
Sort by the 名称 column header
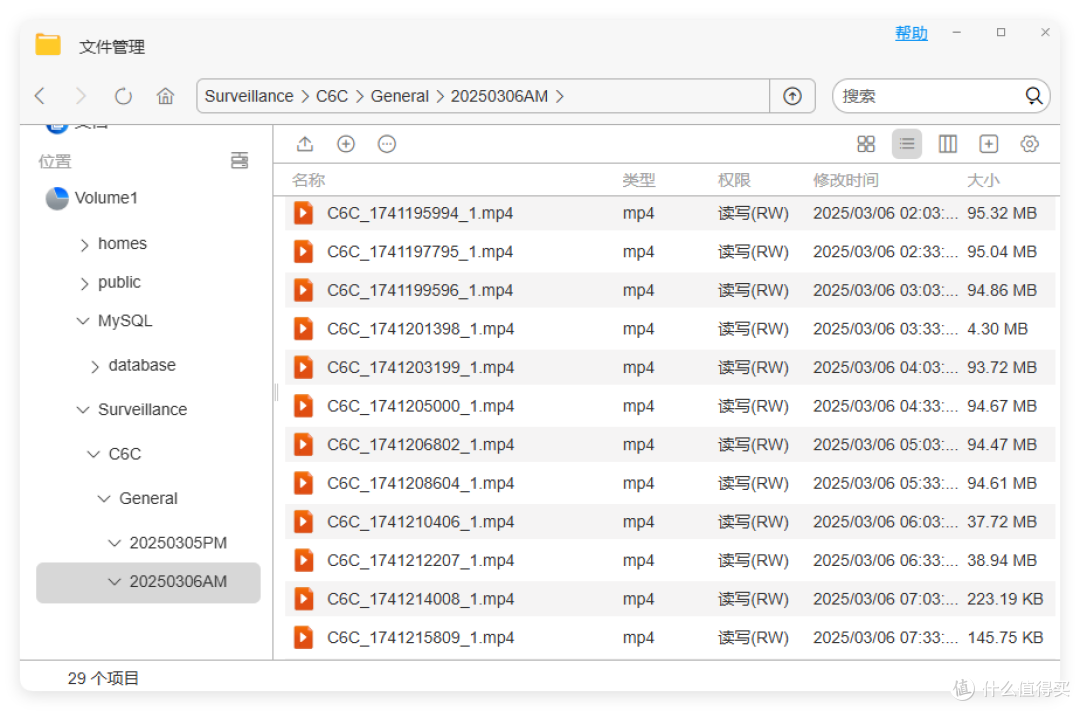pyautogui.click(x=308, y=180)
